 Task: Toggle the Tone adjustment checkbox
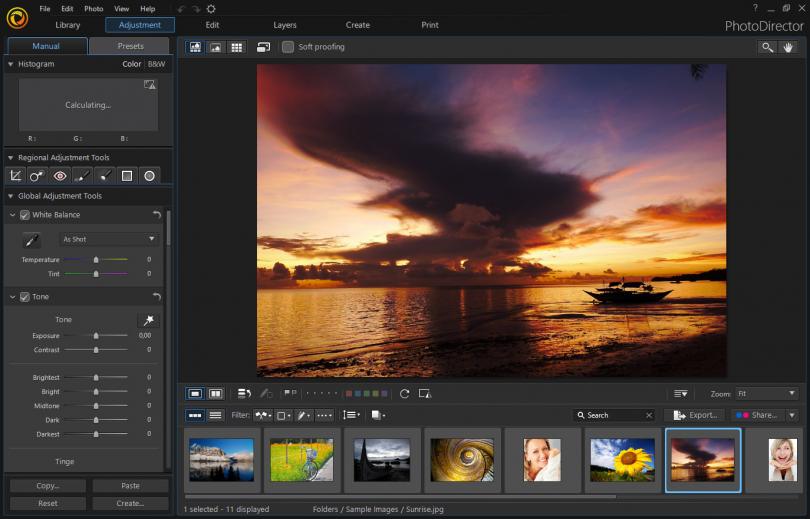tap(25, 297)
